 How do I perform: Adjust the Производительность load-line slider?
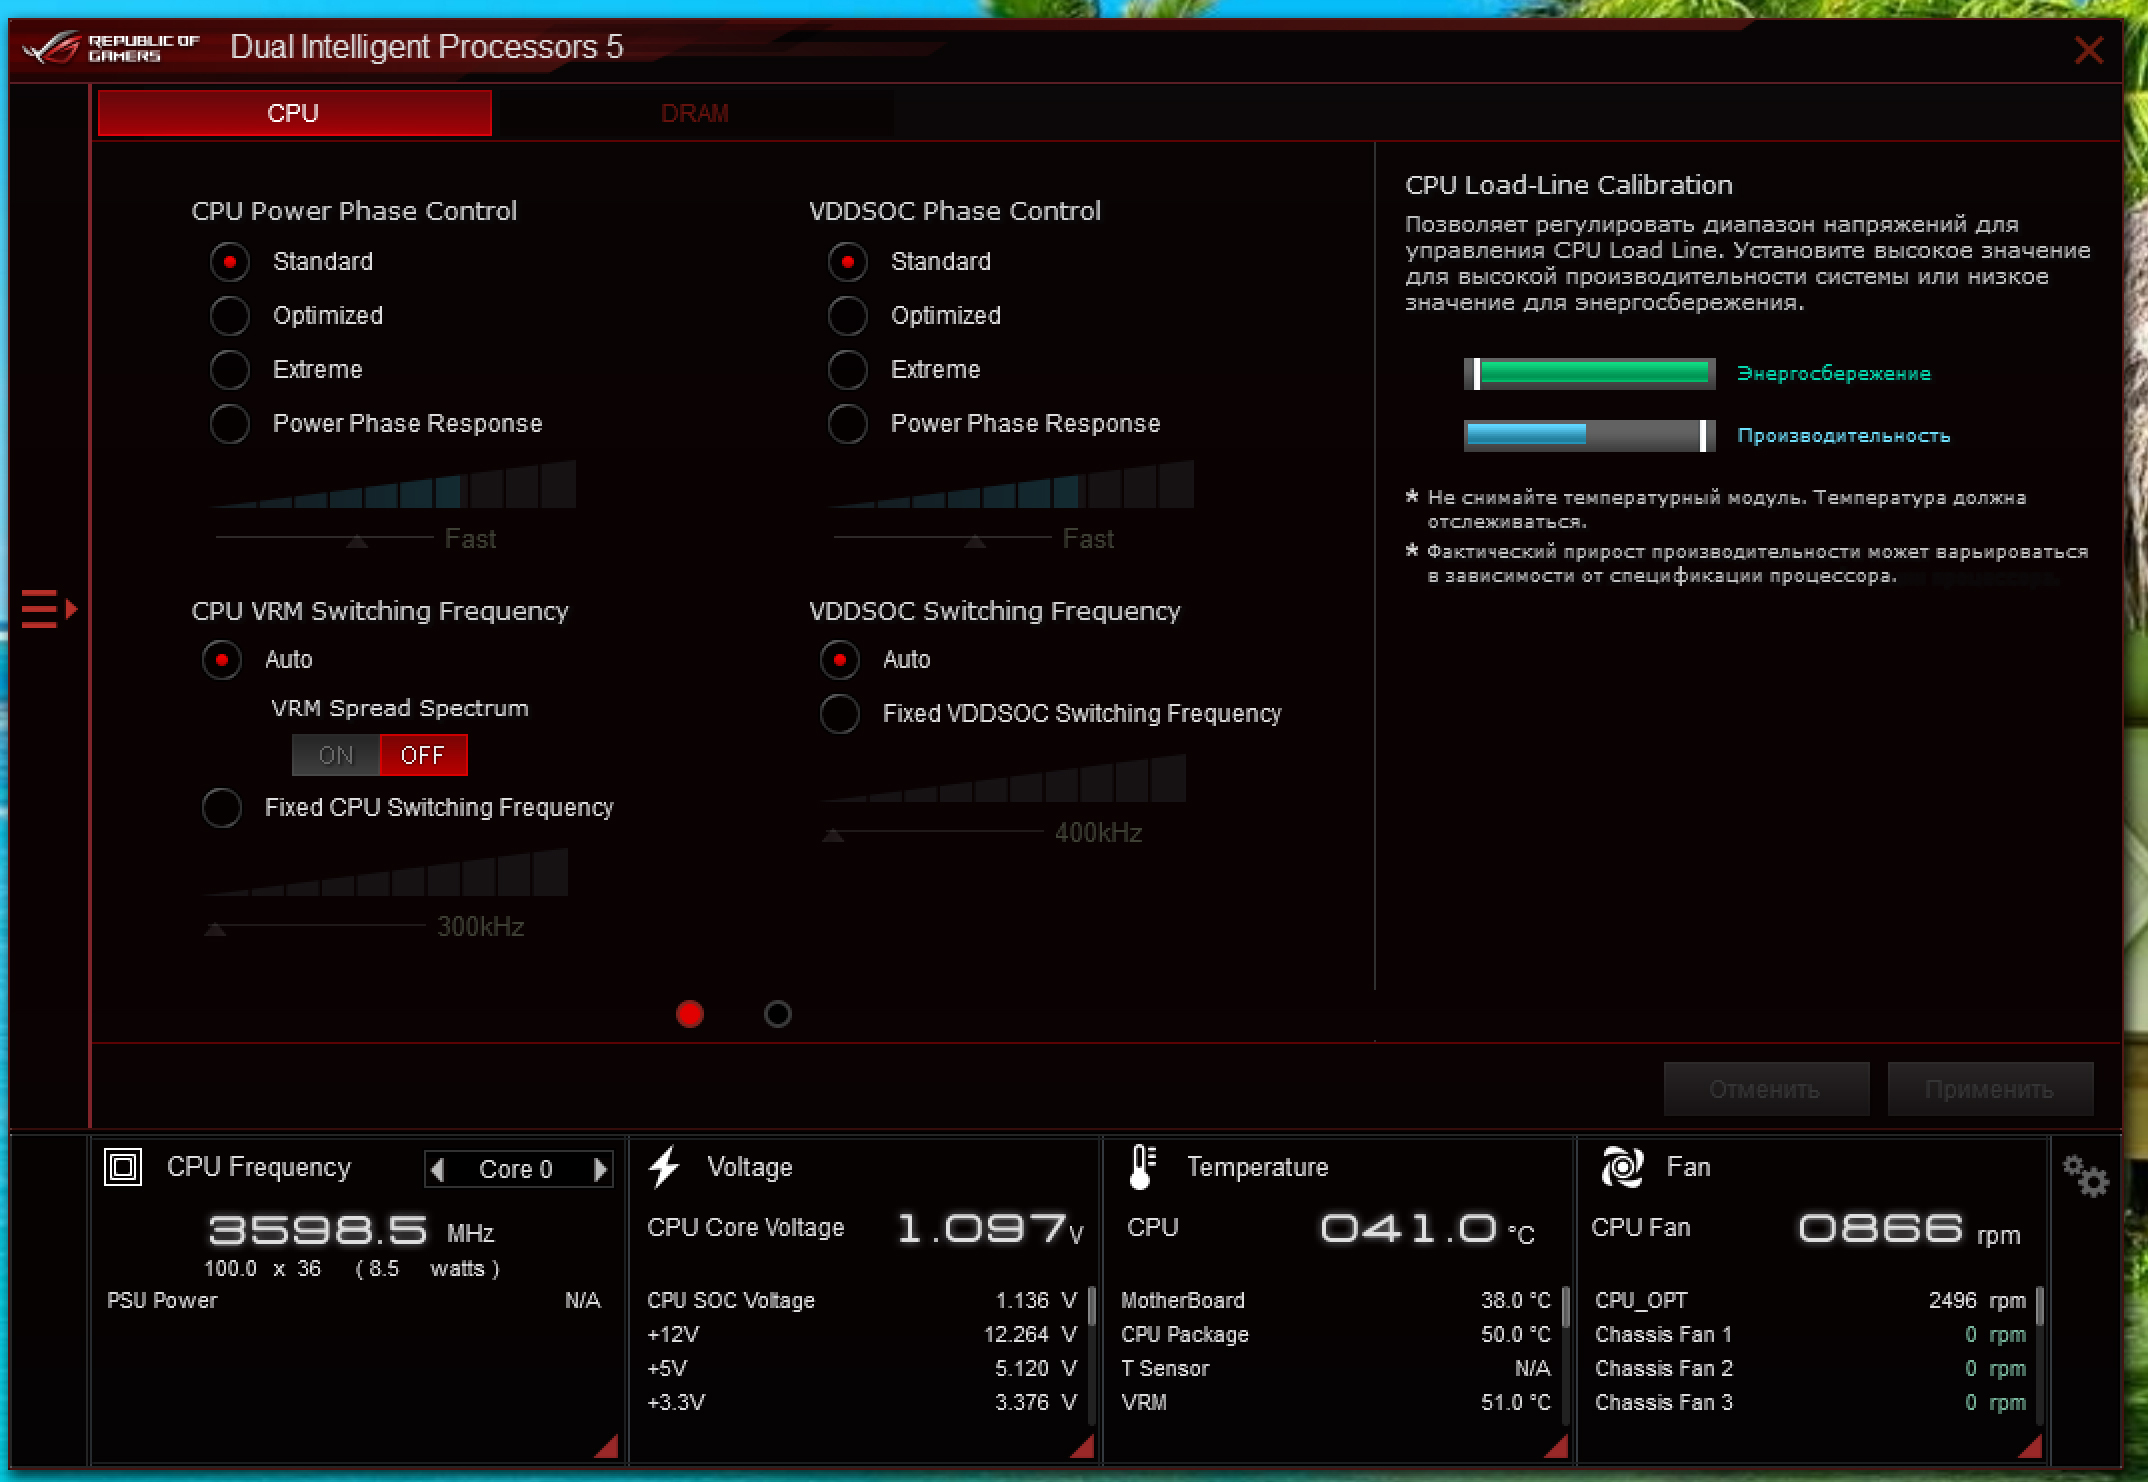(1702, 435)
